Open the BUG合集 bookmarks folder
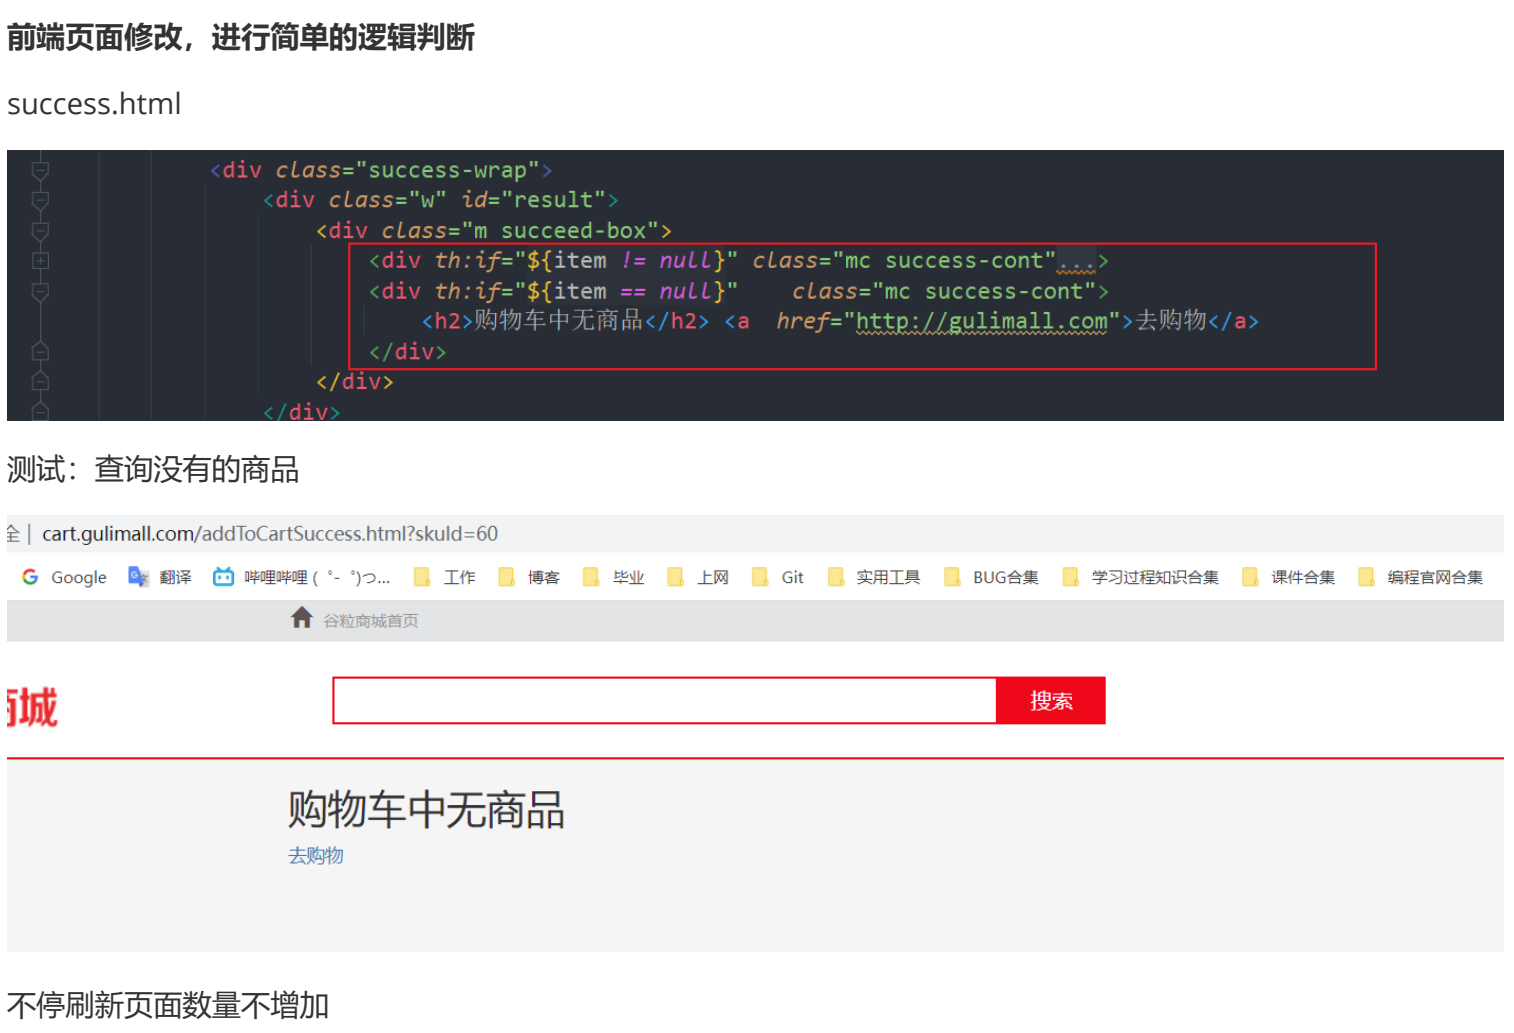 coord(992,577)
